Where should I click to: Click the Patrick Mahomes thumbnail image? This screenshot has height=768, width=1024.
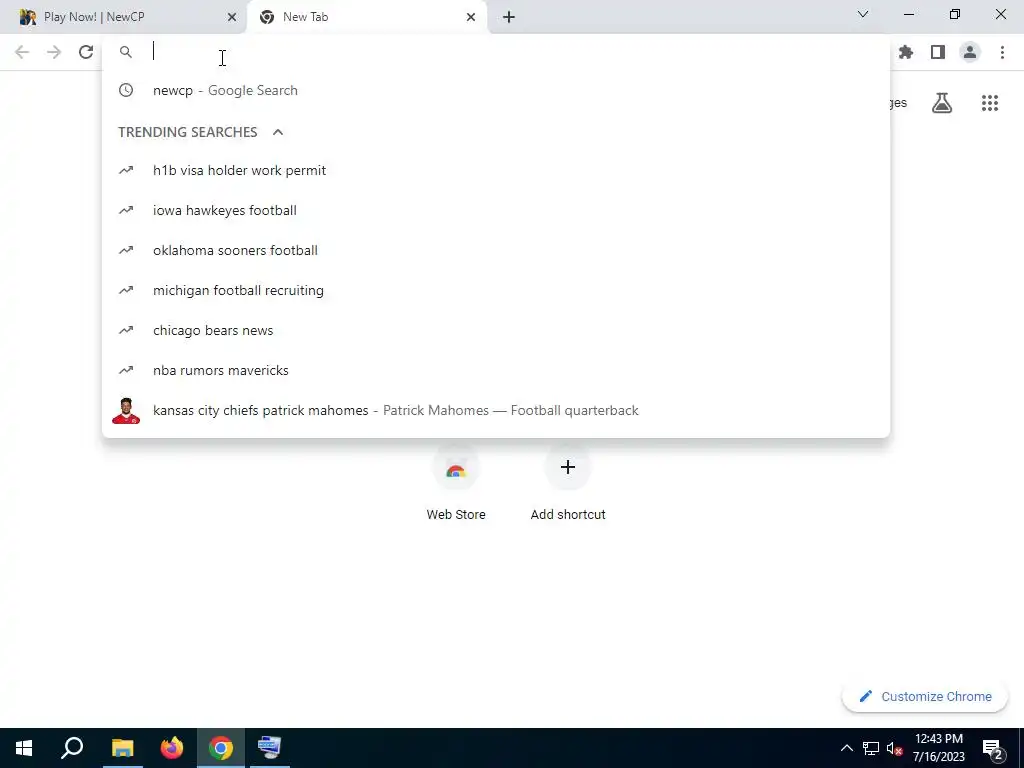coord(126,411)
